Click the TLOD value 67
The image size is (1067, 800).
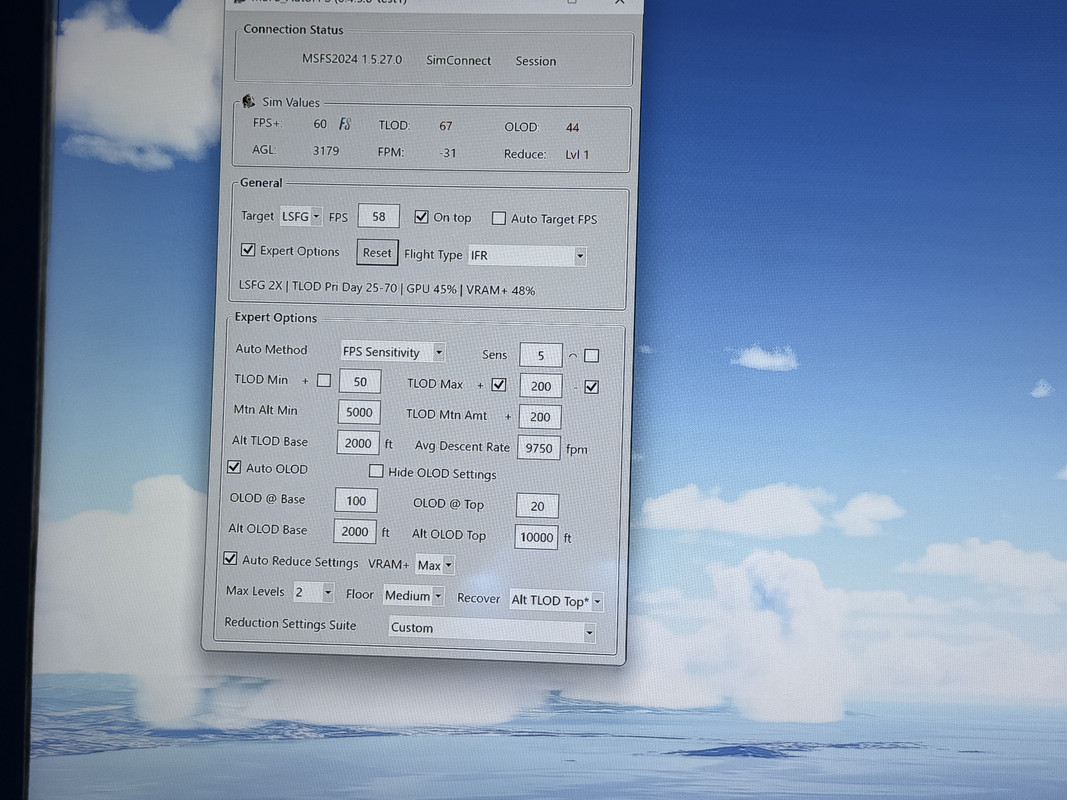pyautogui.click(x=445, y=125)
